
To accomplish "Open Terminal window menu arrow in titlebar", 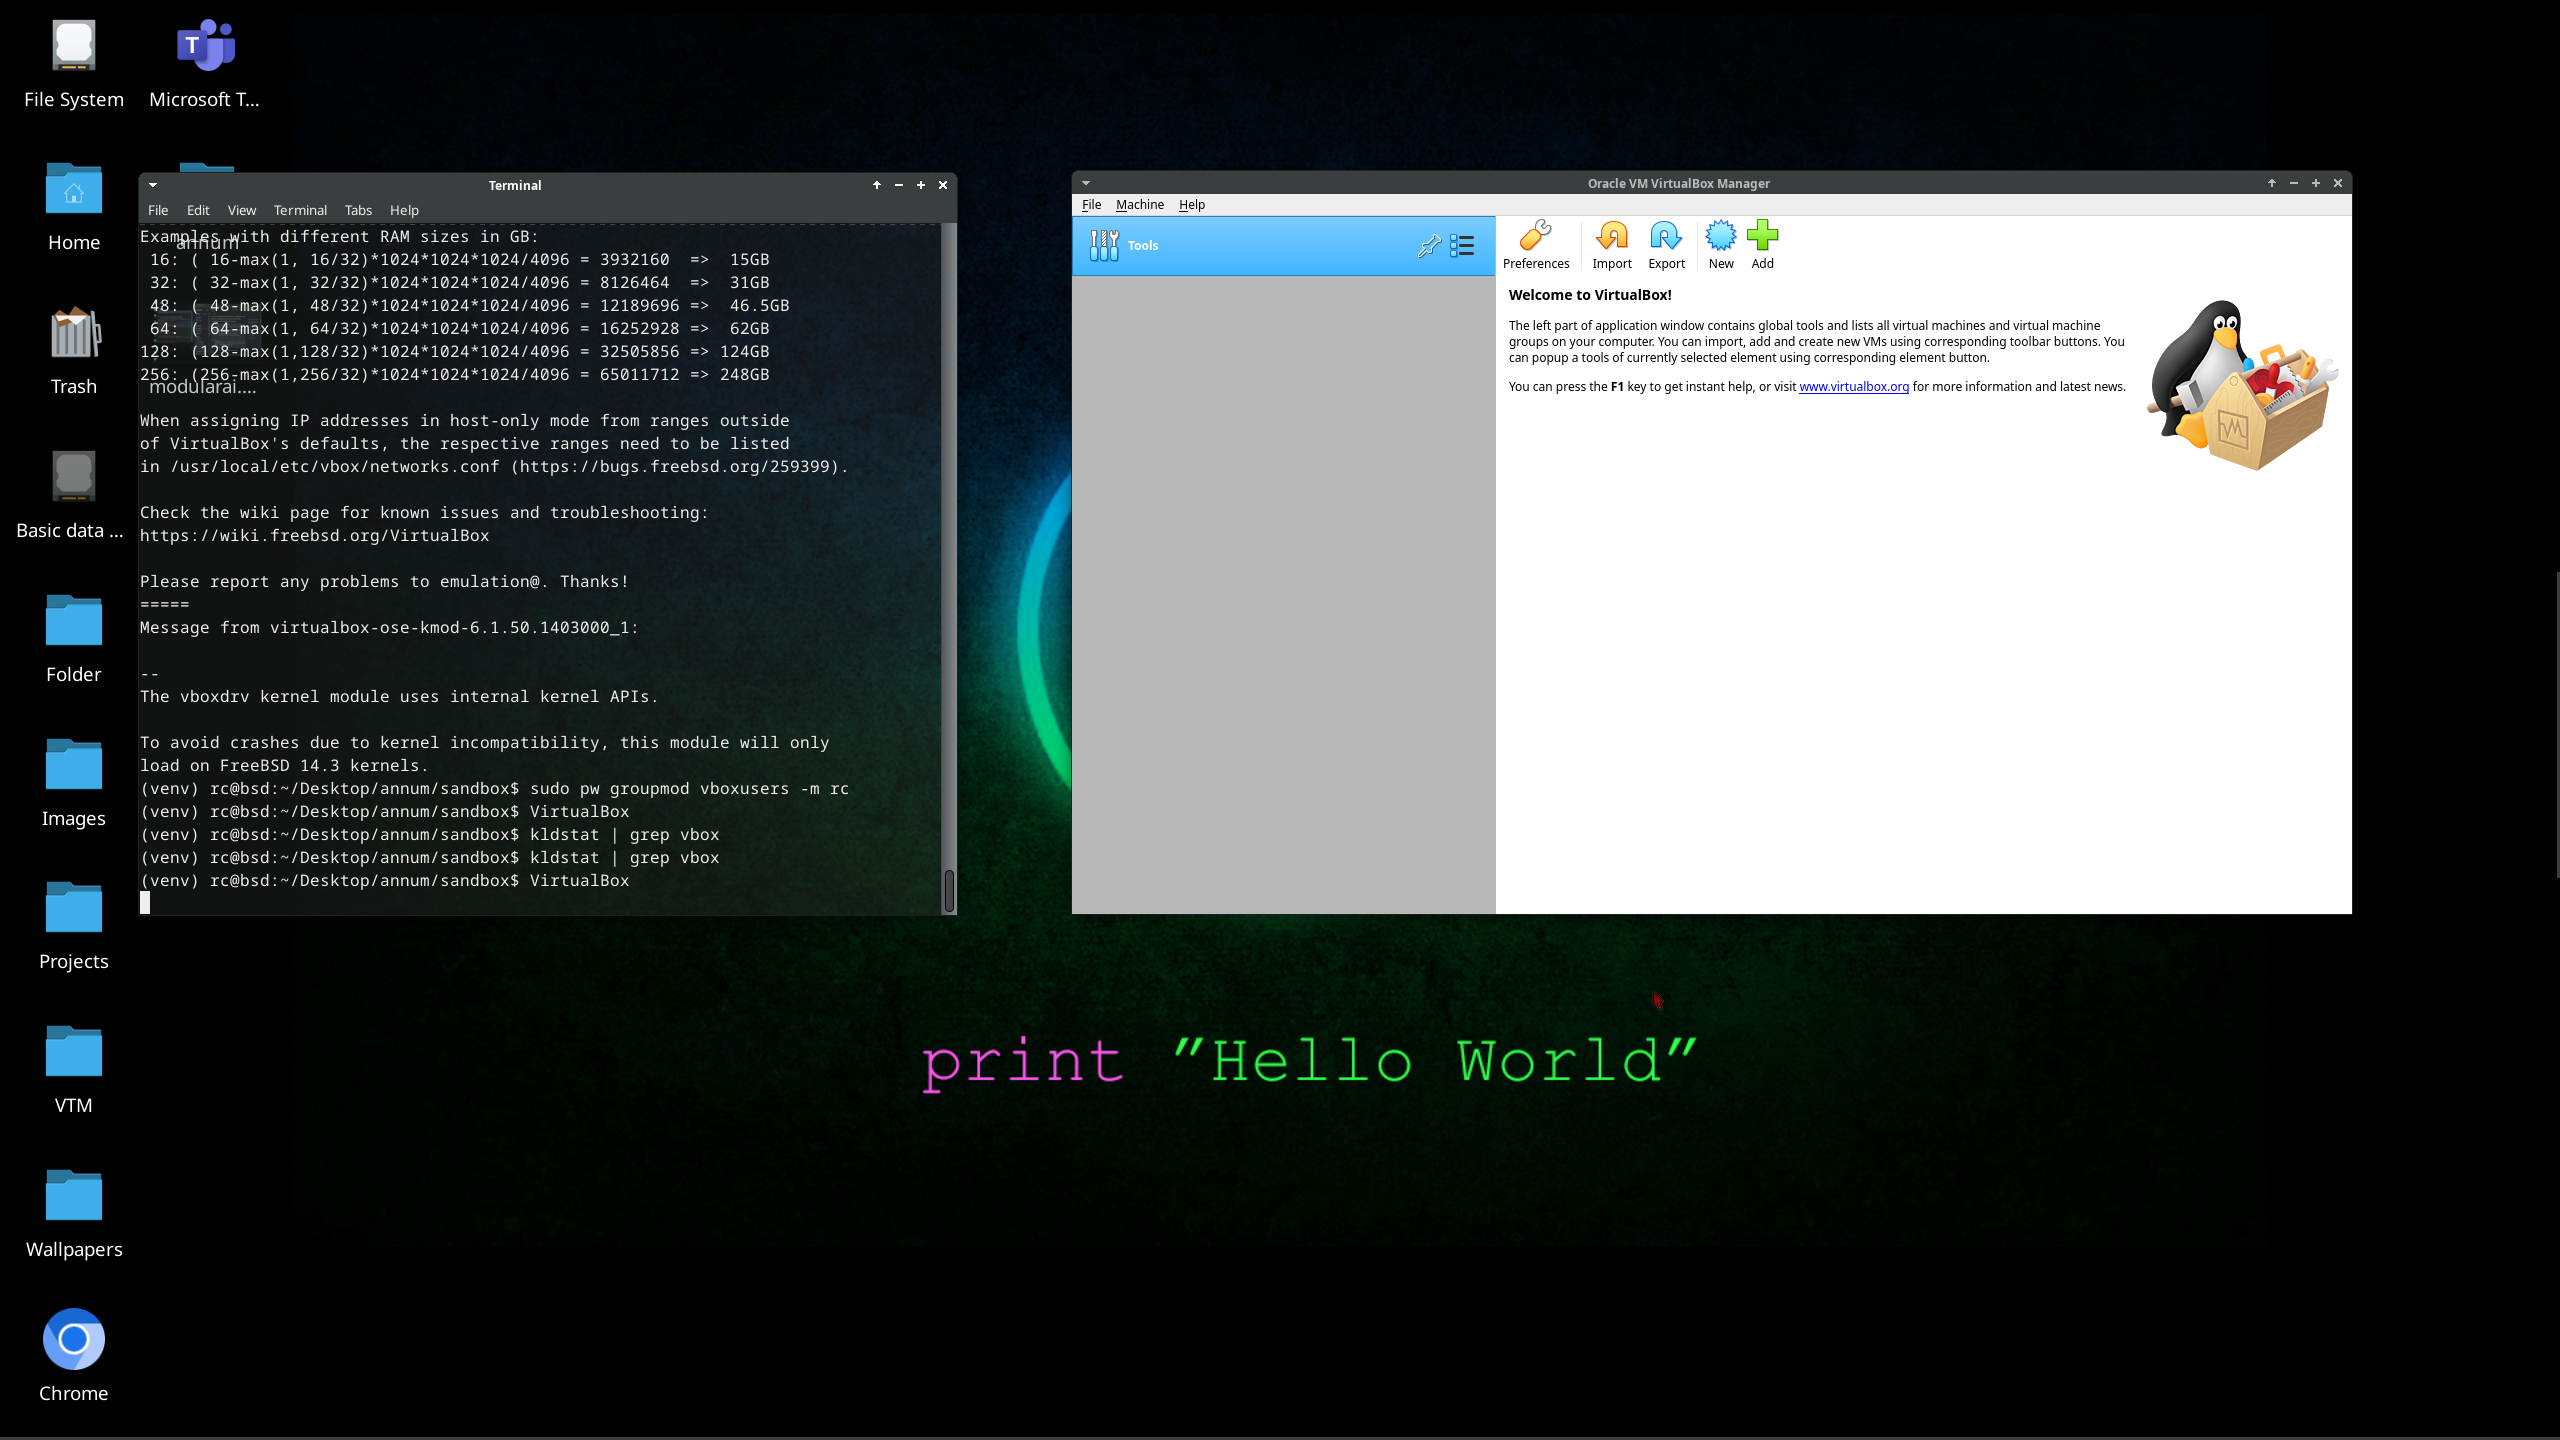I will (153, 185).
